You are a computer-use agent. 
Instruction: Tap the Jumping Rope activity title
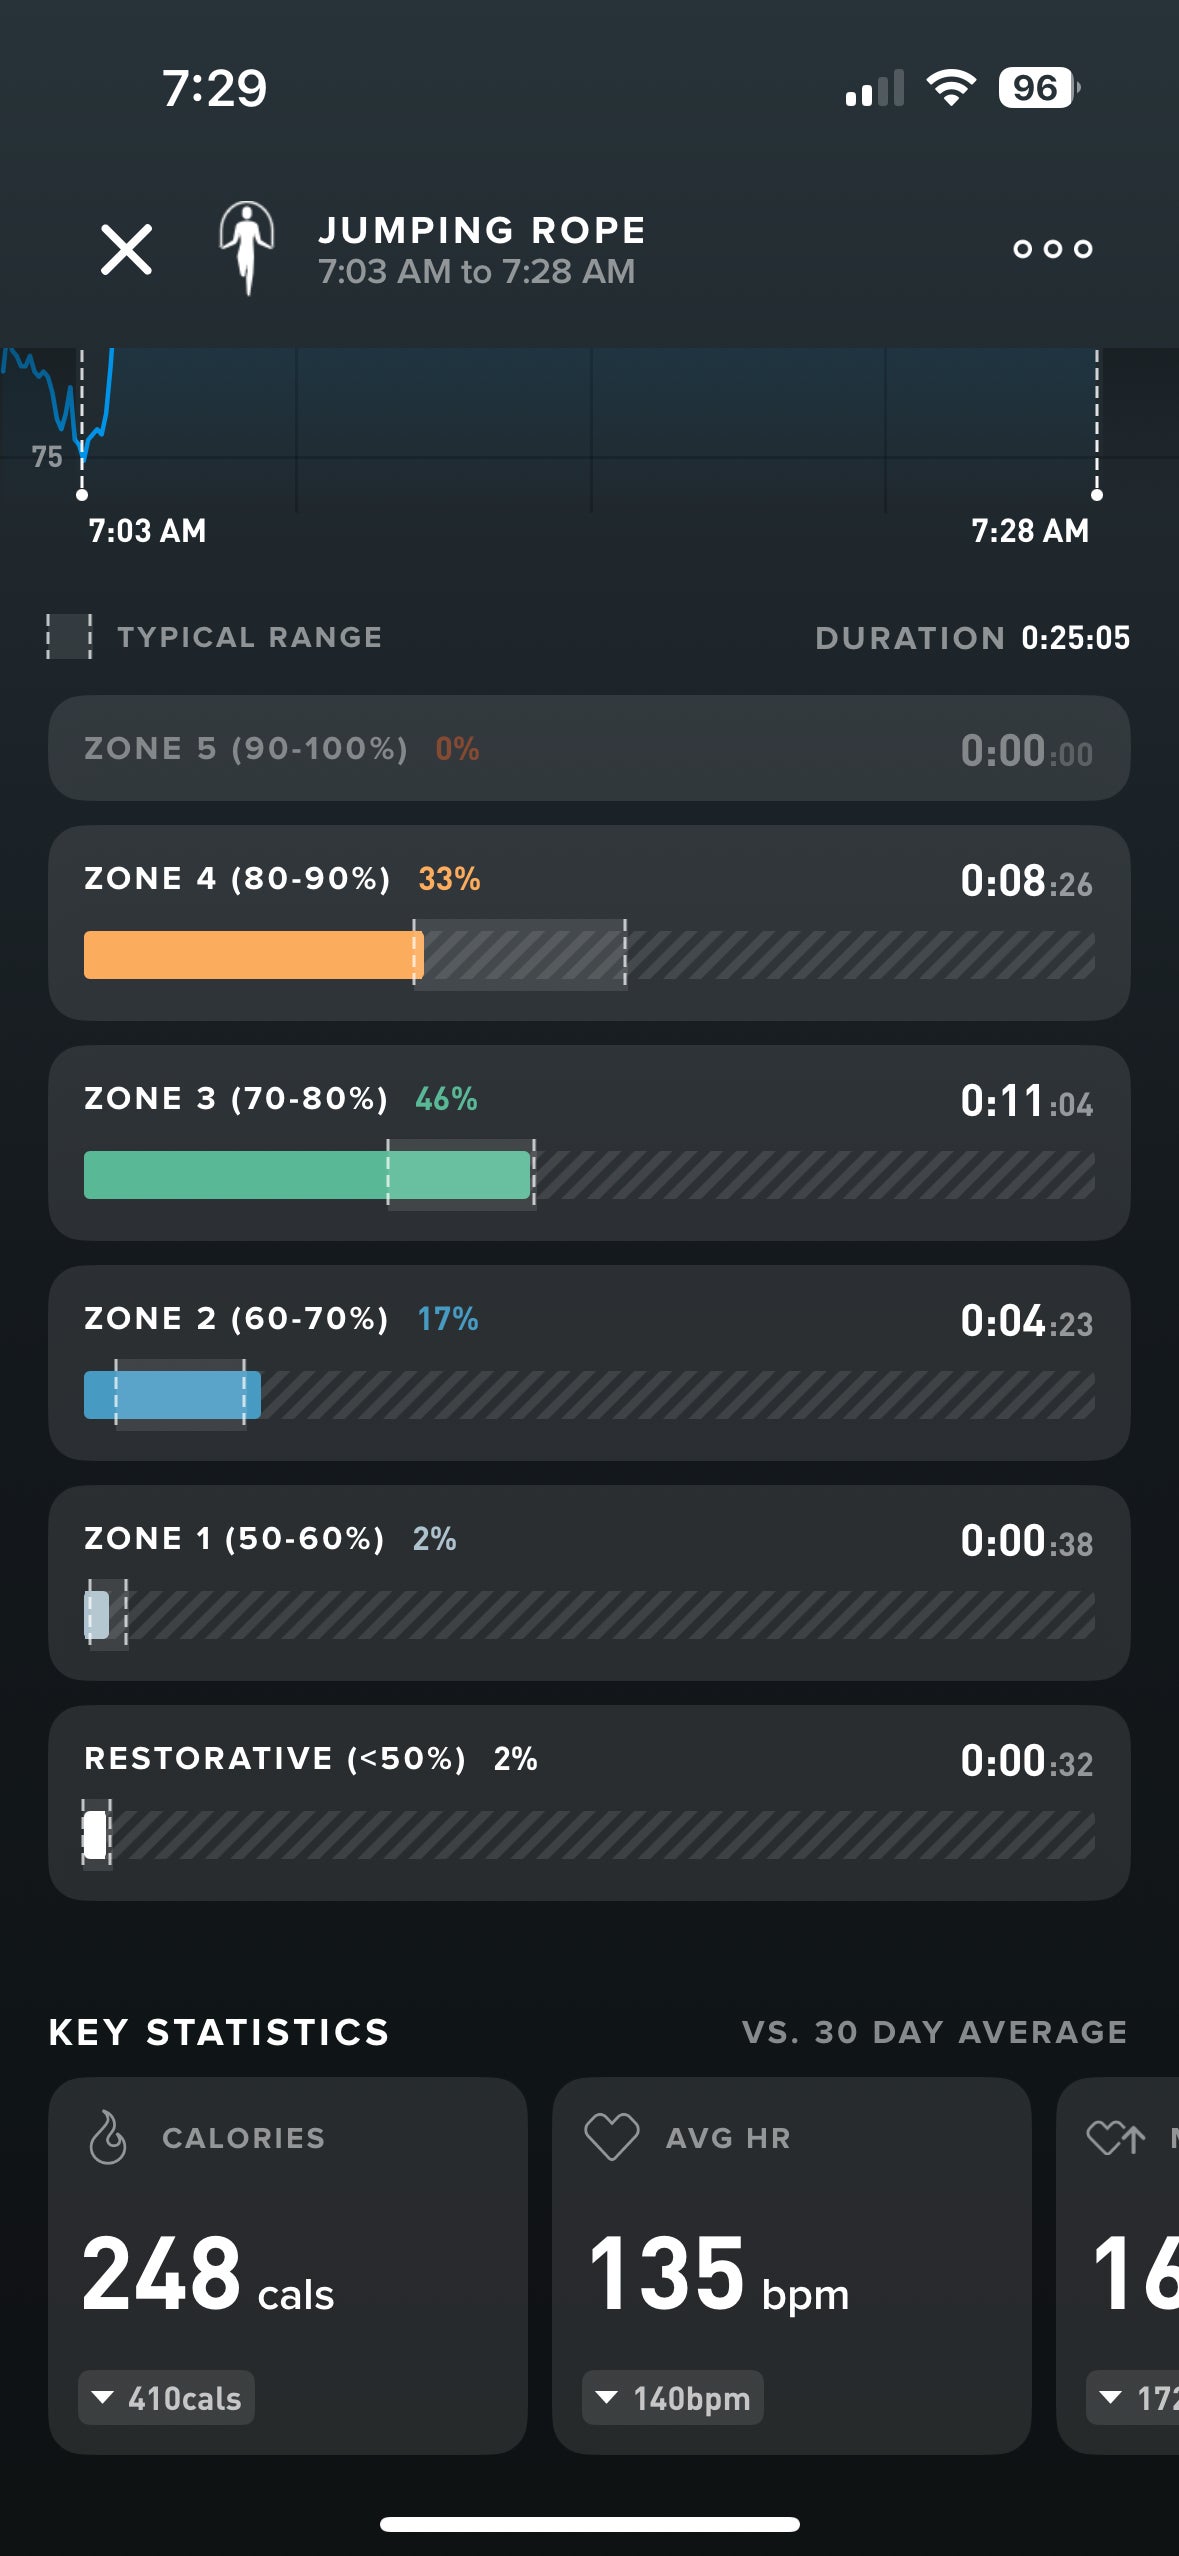(481, 231)
